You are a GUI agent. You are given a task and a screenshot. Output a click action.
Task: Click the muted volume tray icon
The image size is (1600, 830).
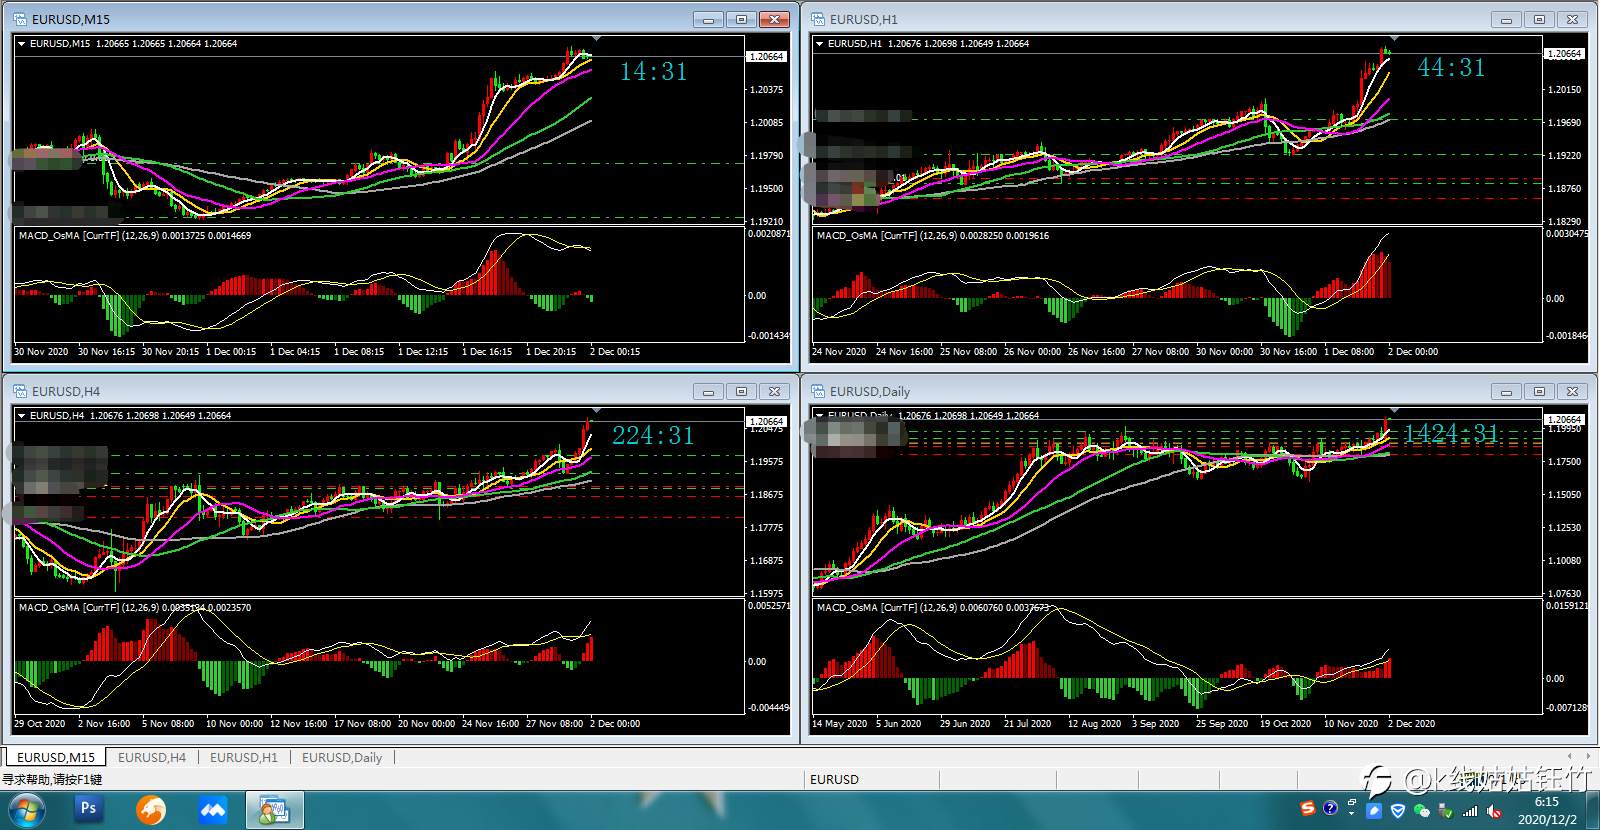pos(1494,811)
